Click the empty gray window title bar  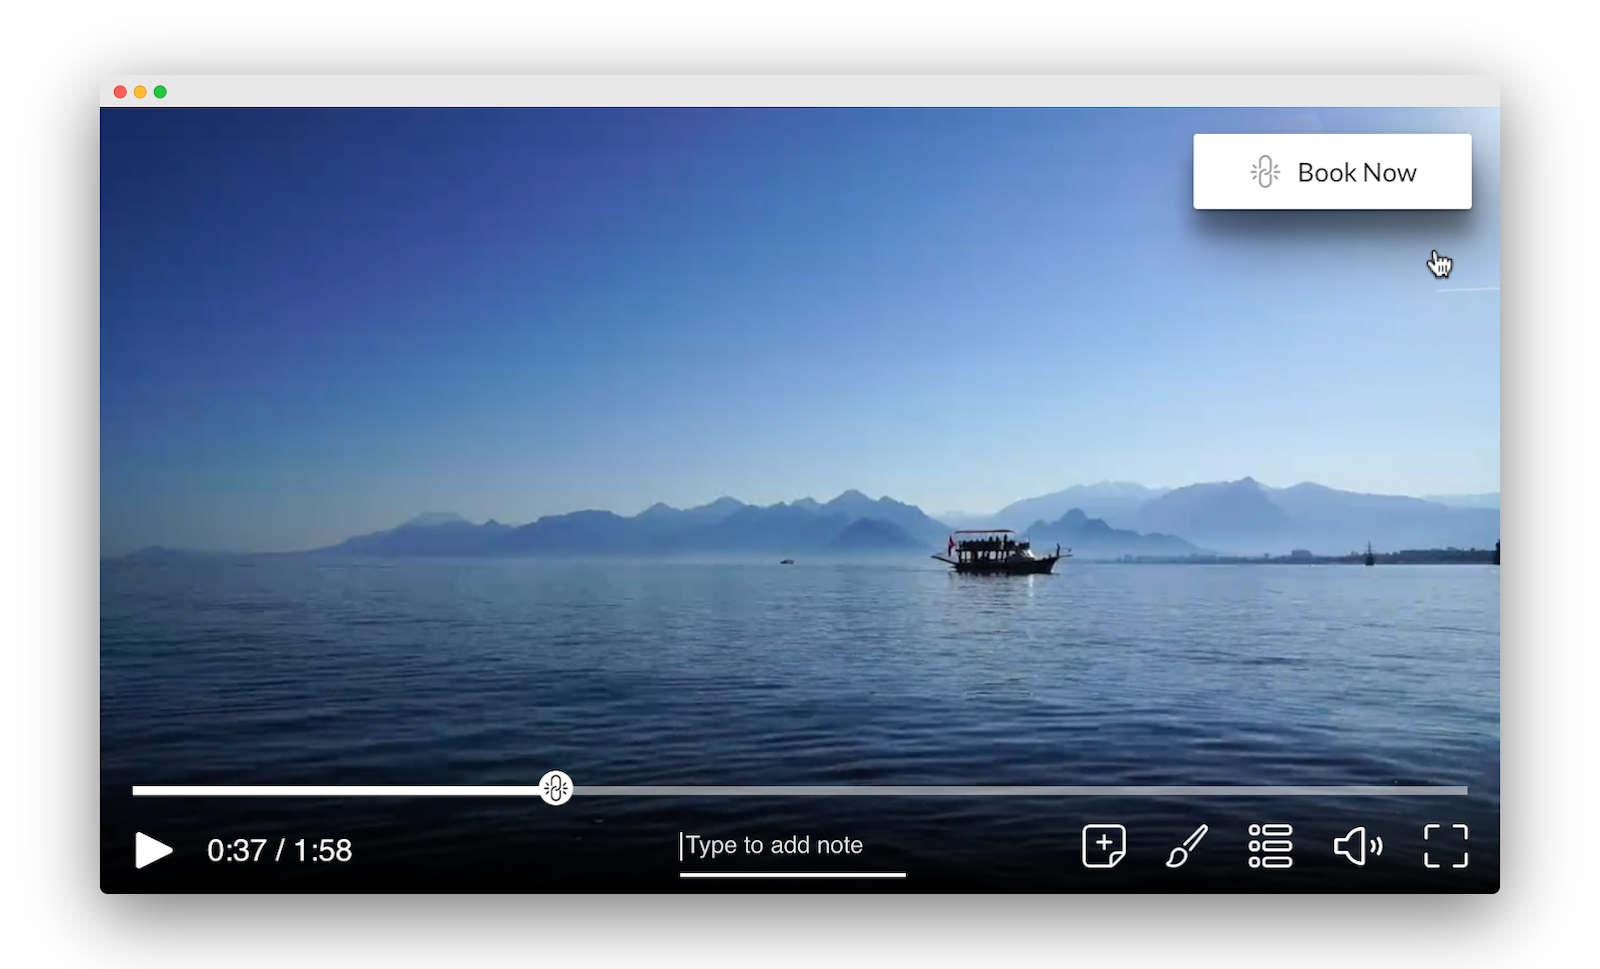click(800, 91)
